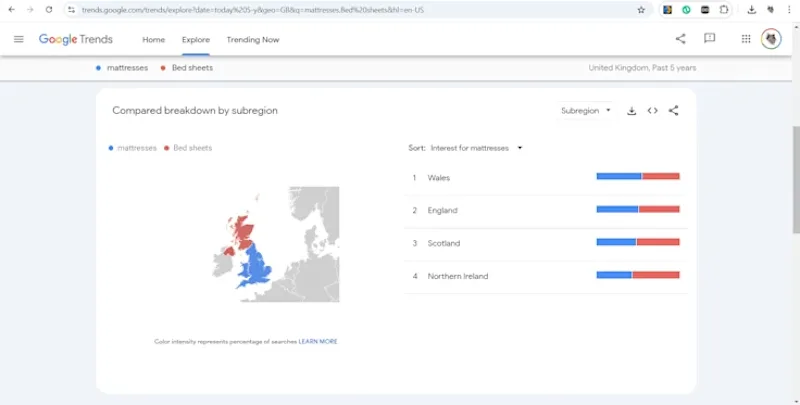Click 'United Kingdom, Past 5 years' text
Image resolution: width=800 pixels, height=405 pixels.
pos(642,68)
